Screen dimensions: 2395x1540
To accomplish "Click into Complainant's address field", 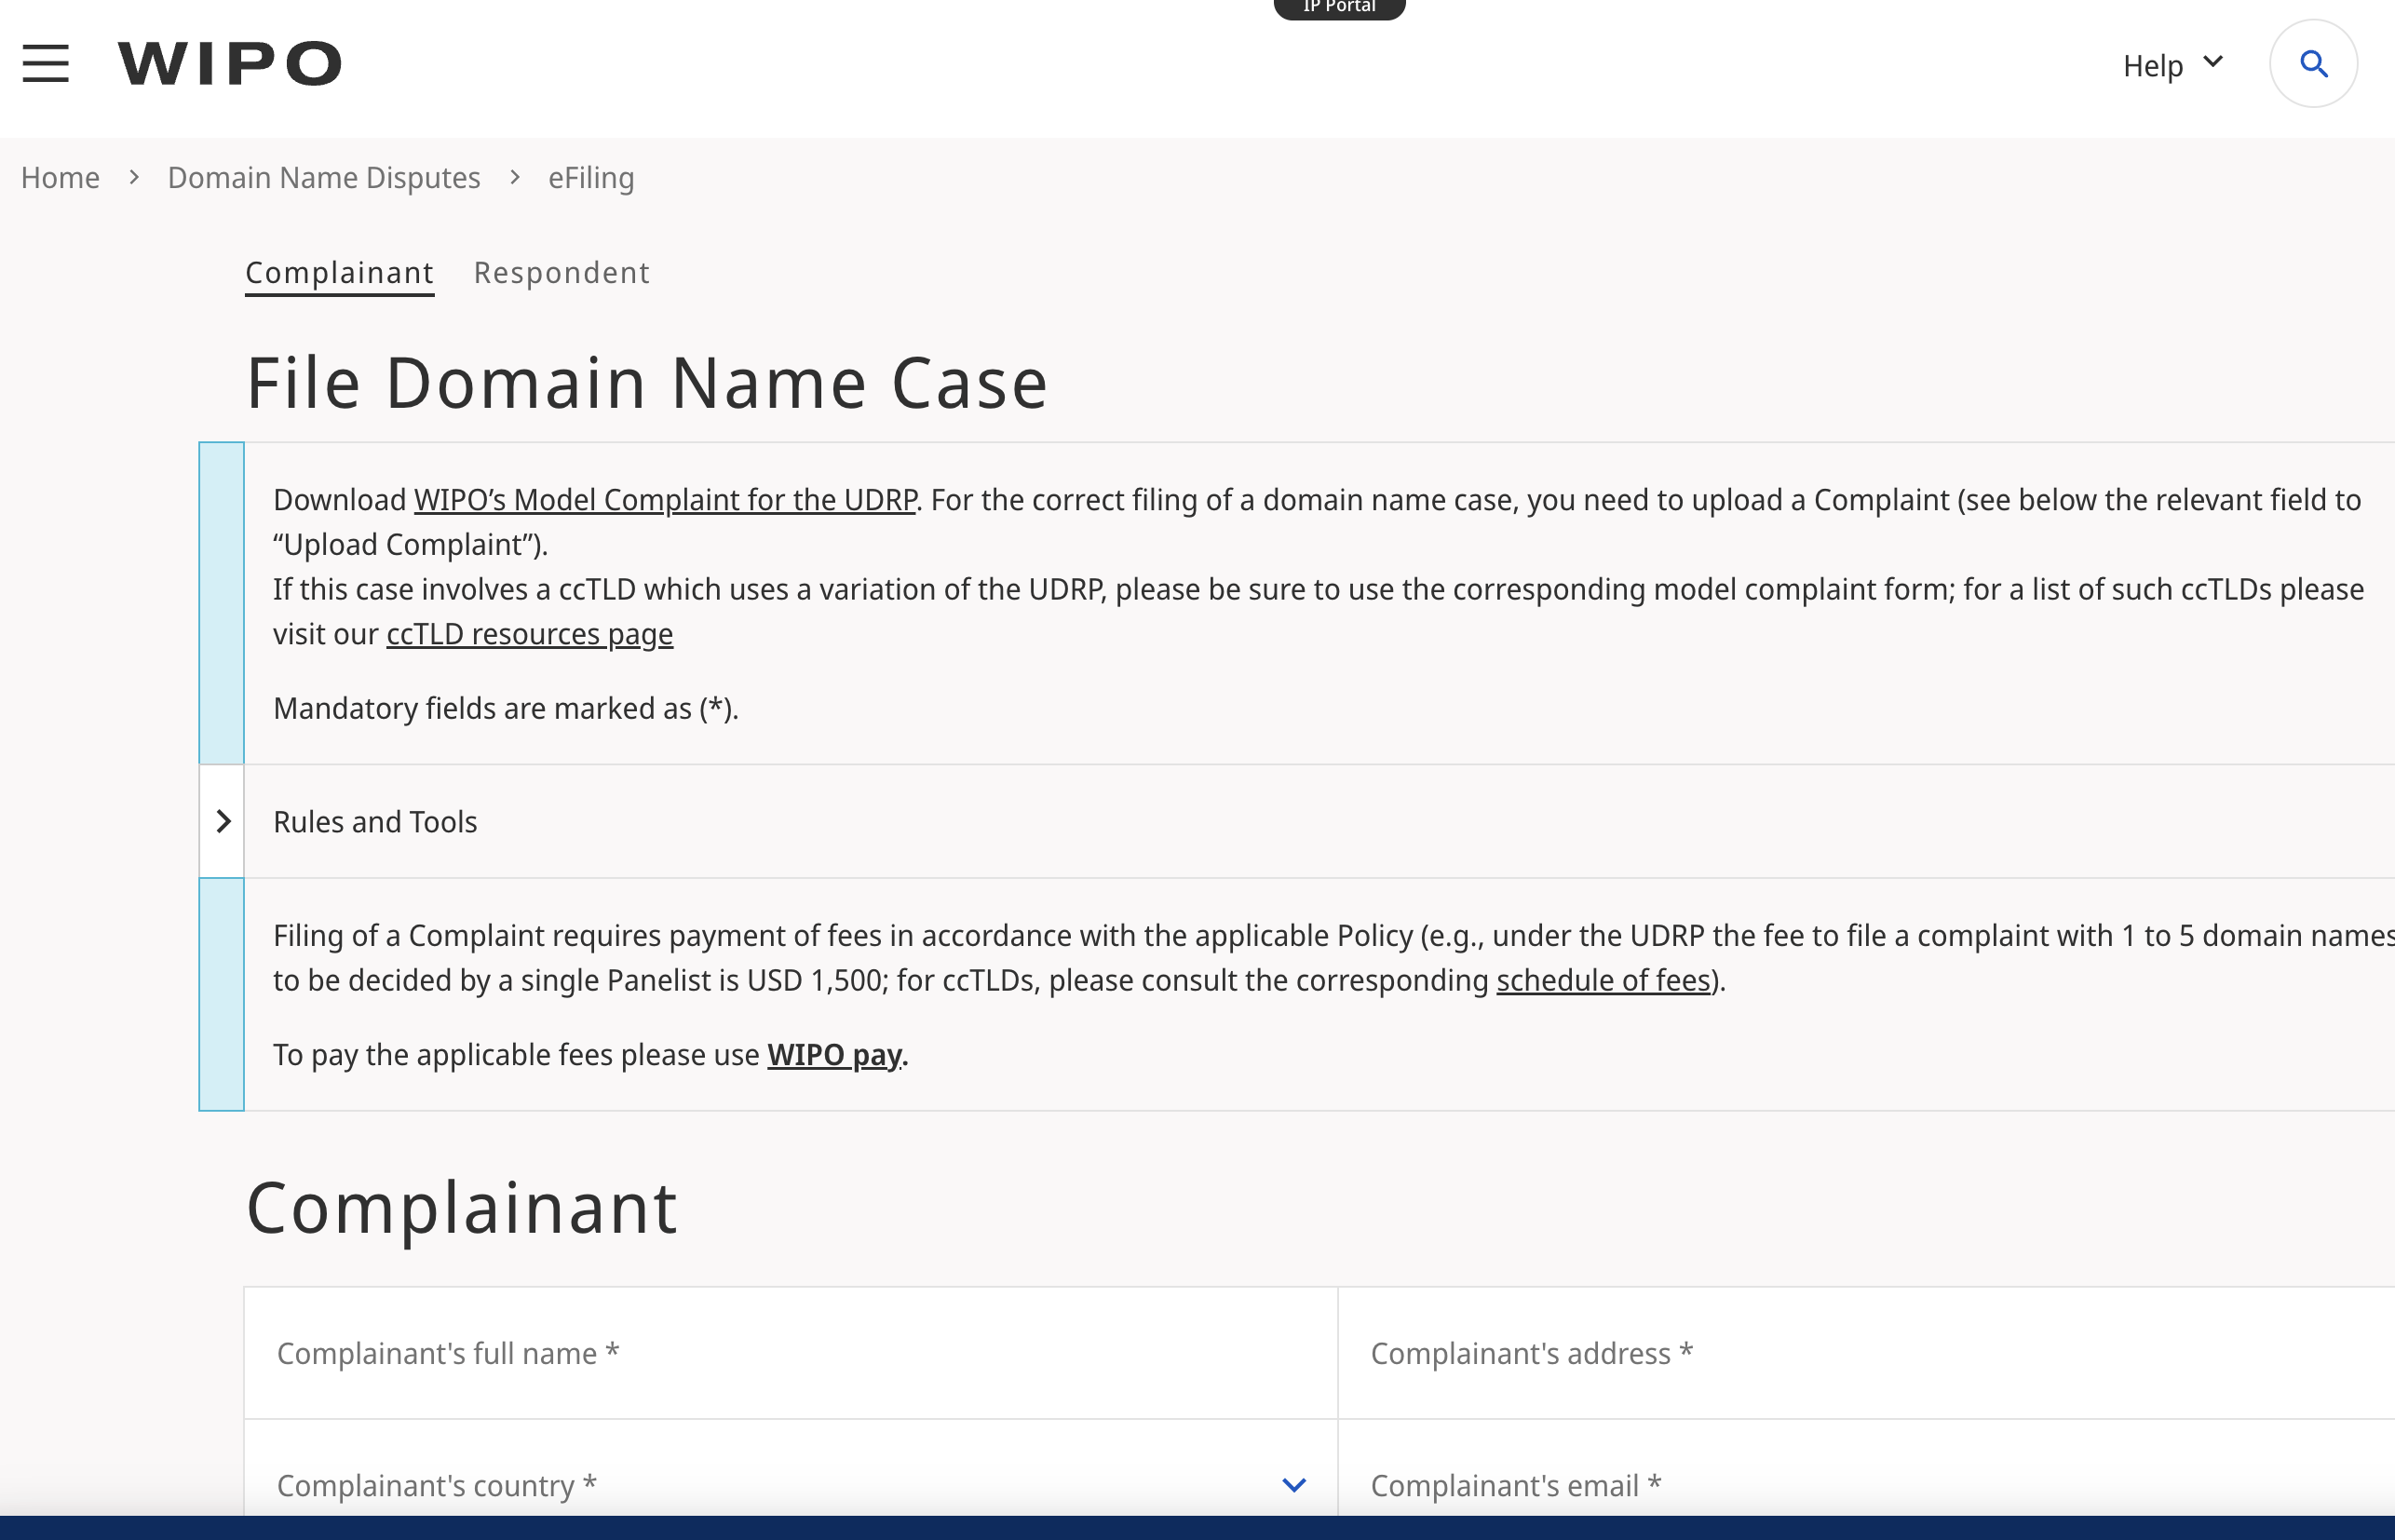I will (1865, 1353).
